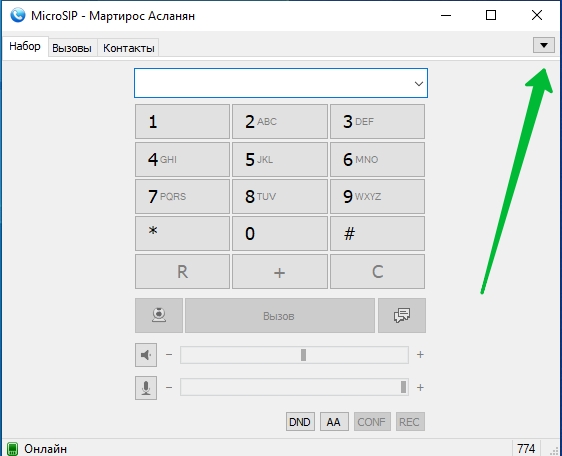Toggle DND do-not-disturb mode

point(300,422)
